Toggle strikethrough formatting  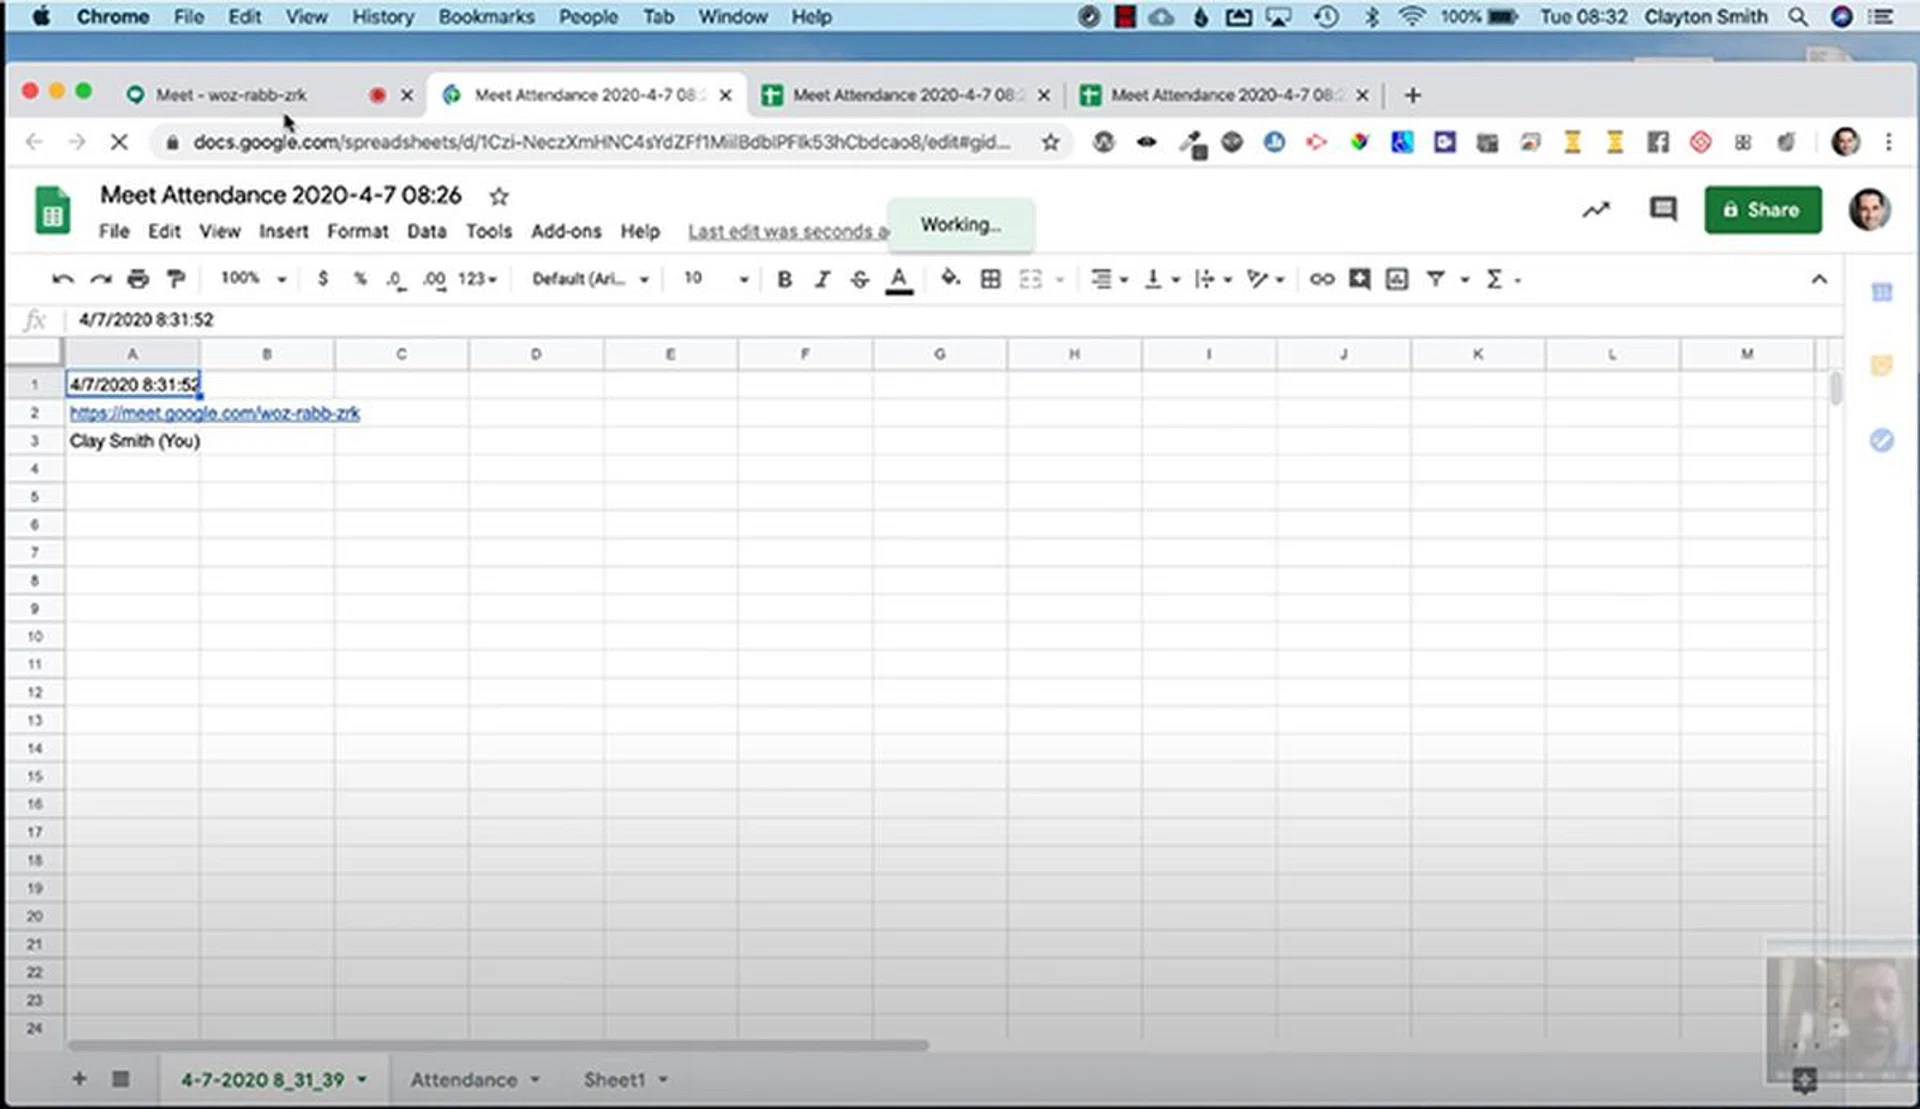(860, 279)
